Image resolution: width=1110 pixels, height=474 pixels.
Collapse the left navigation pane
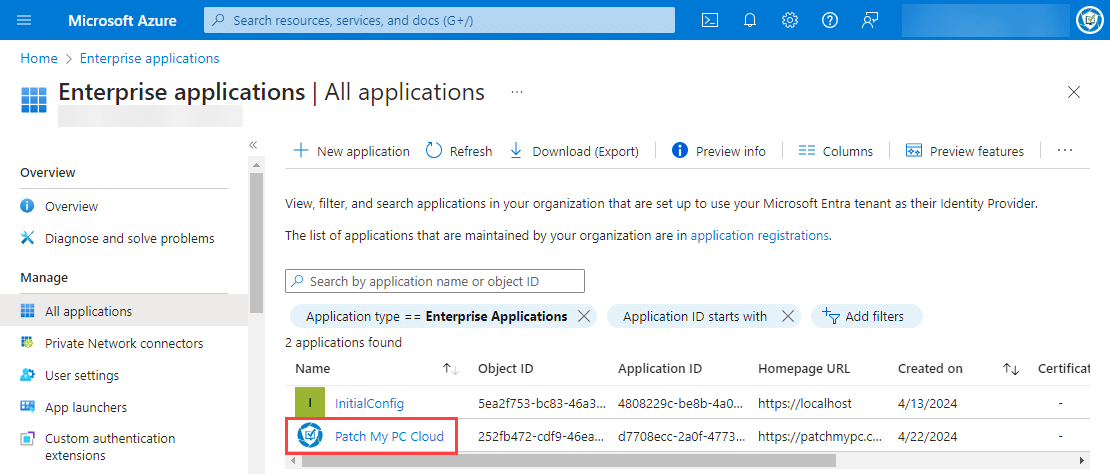254,145
